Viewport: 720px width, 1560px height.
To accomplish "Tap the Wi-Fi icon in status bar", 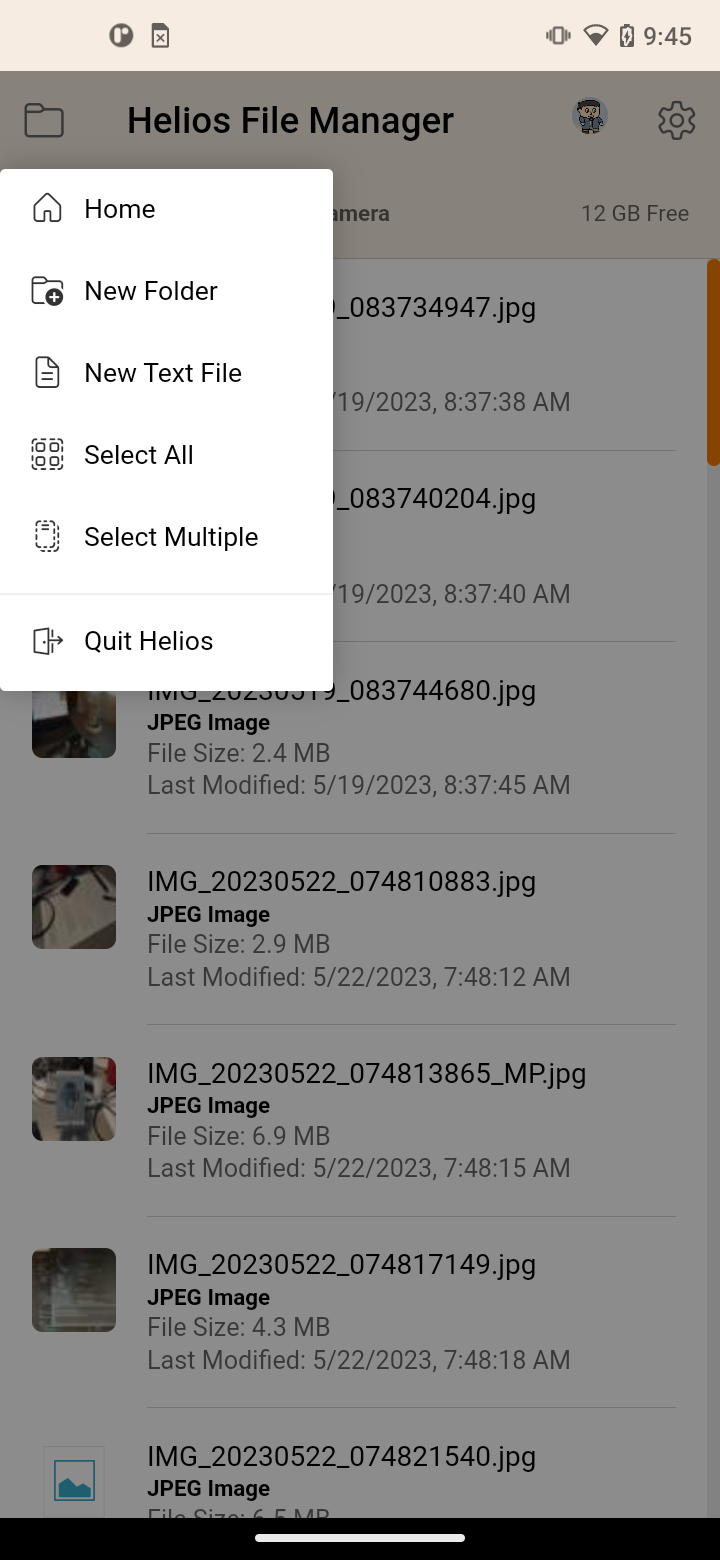I will coord(595,35).
